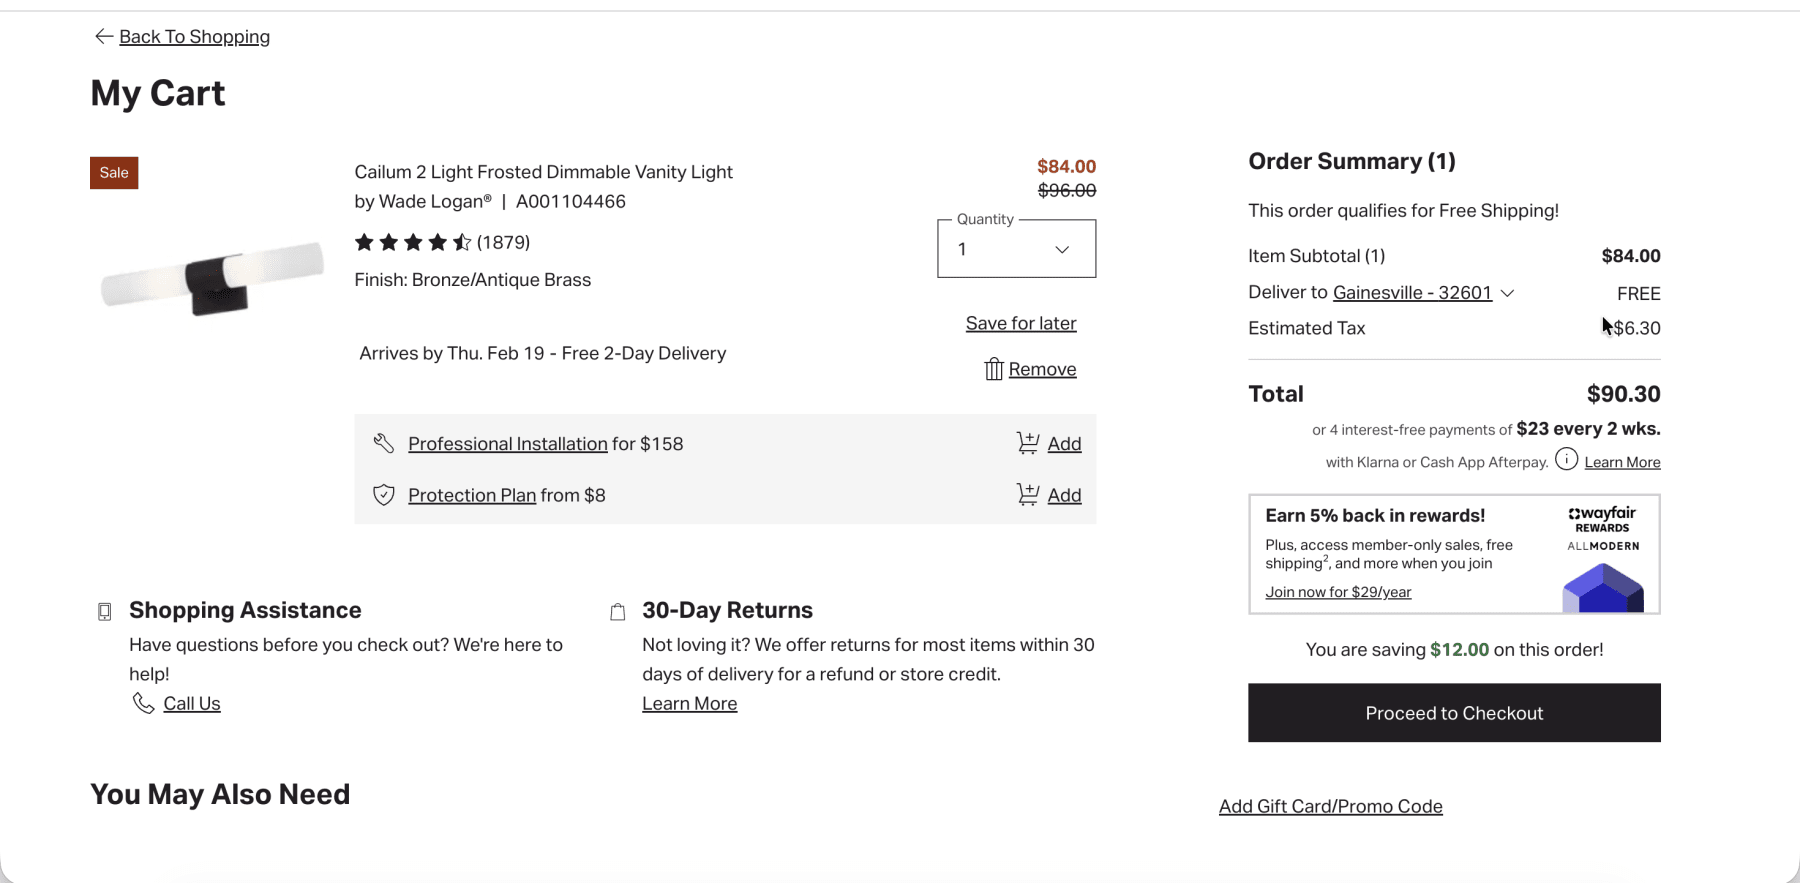Screen dimensions: 1800x883
Task: Go Back To Shopping
Action: click(x=194, y=37)
